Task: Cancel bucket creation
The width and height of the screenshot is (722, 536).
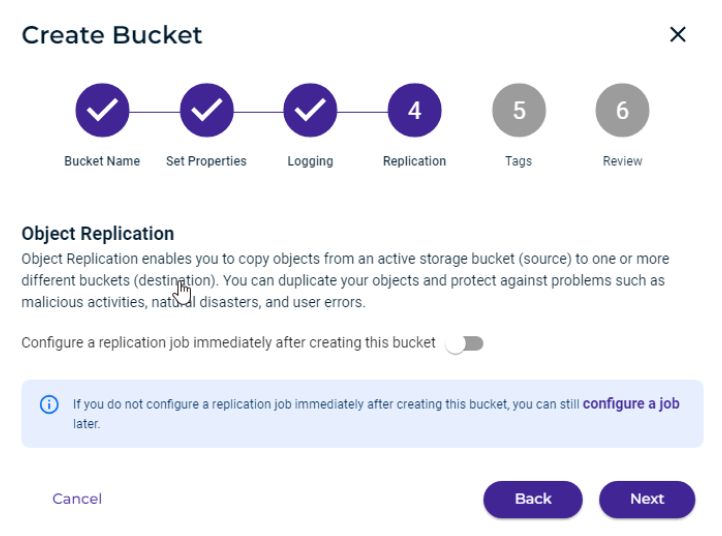Action: (x=77, y=499)
